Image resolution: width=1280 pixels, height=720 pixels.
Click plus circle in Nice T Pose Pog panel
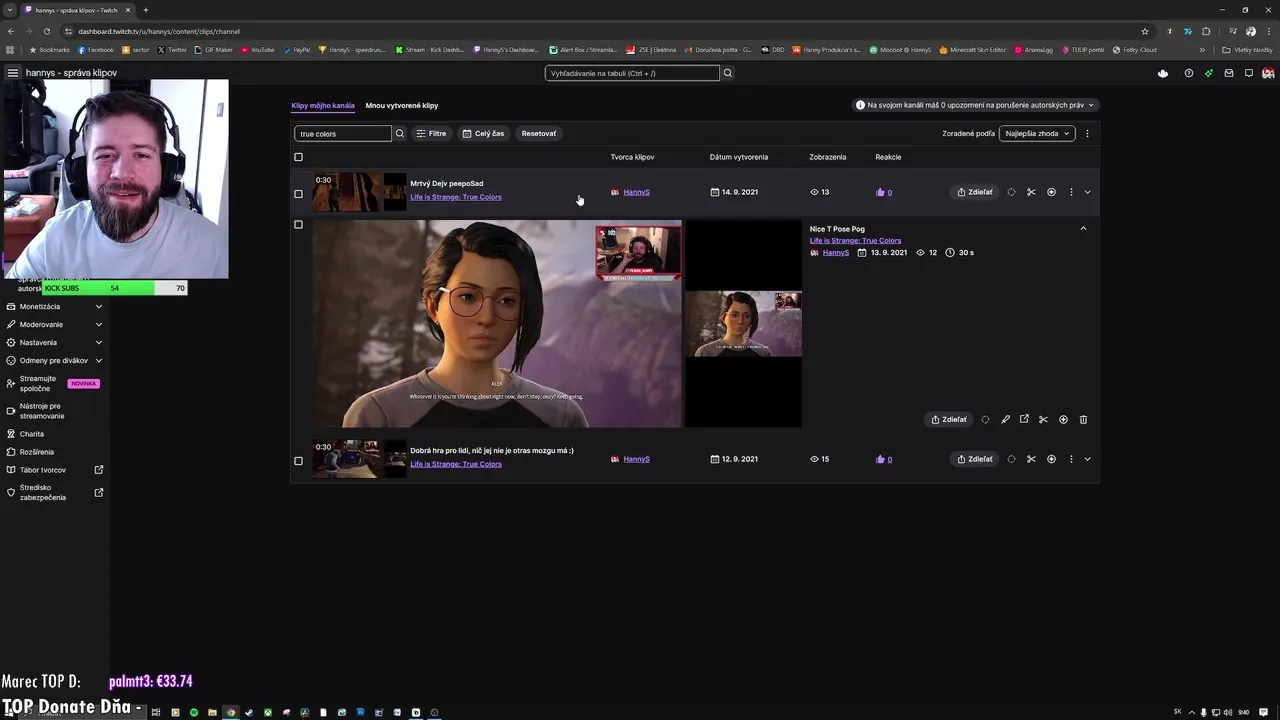point(1063,420)
